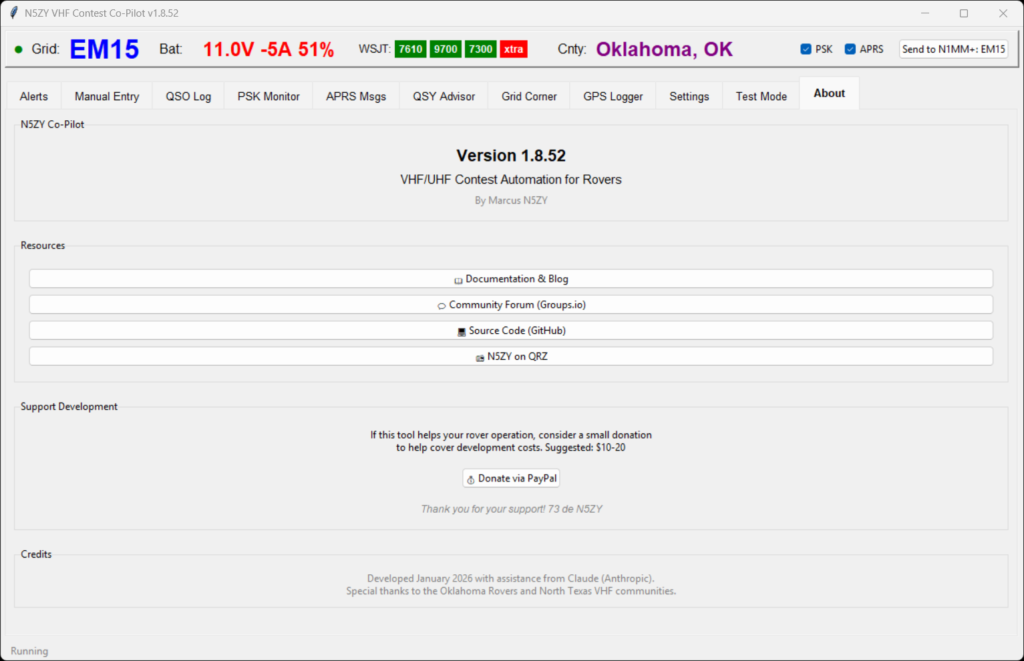Open the Settings tab

click(x=689, y=96)
